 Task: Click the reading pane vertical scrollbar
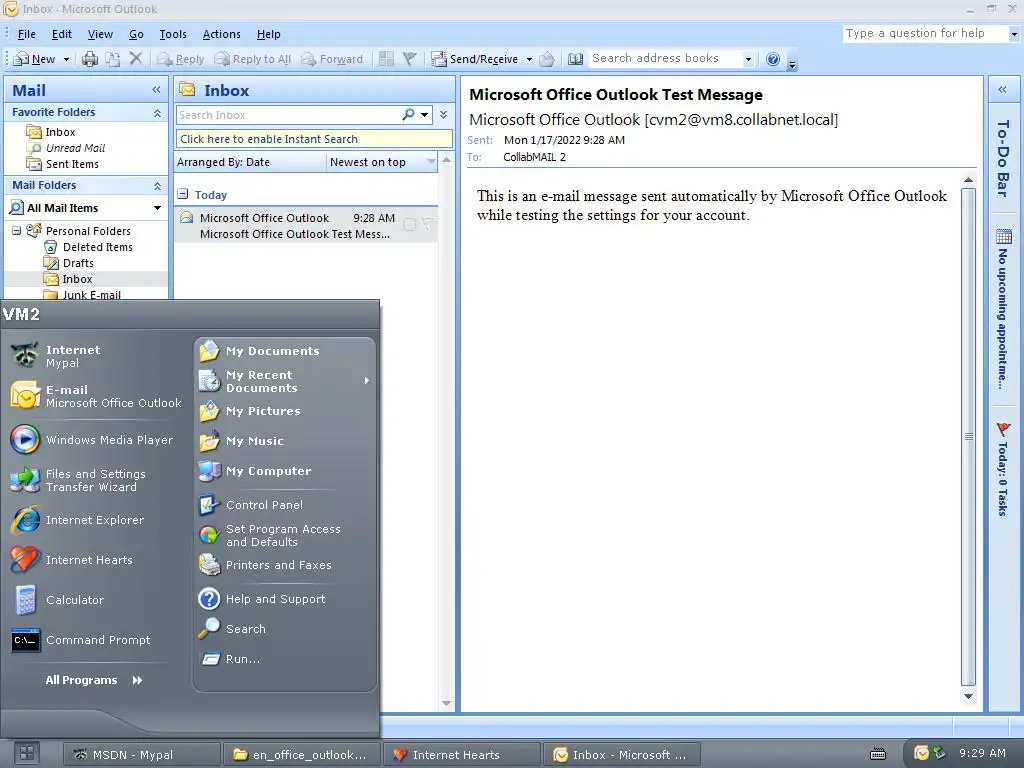click(968, 436)
